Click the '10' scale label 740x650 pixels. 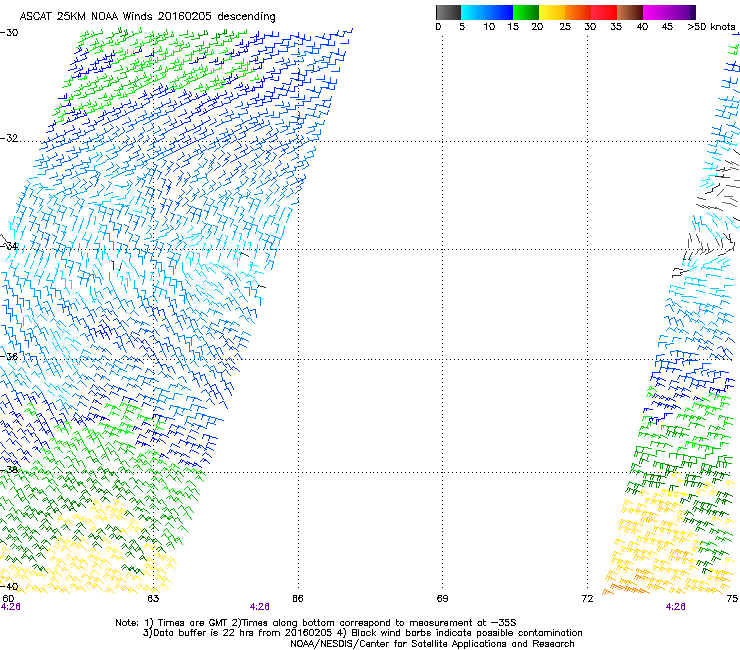click(x=489, y=27)
